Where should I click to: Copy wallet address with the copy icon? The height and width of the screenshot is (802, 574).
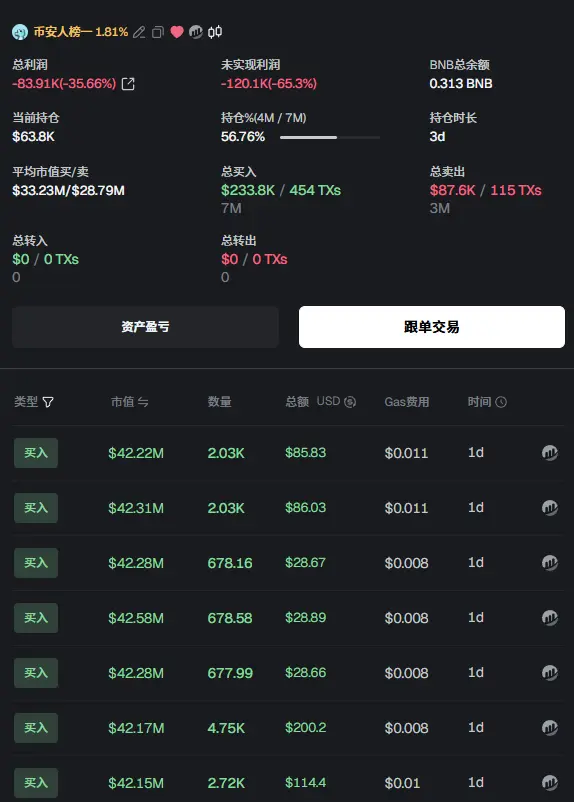point(158,32)
